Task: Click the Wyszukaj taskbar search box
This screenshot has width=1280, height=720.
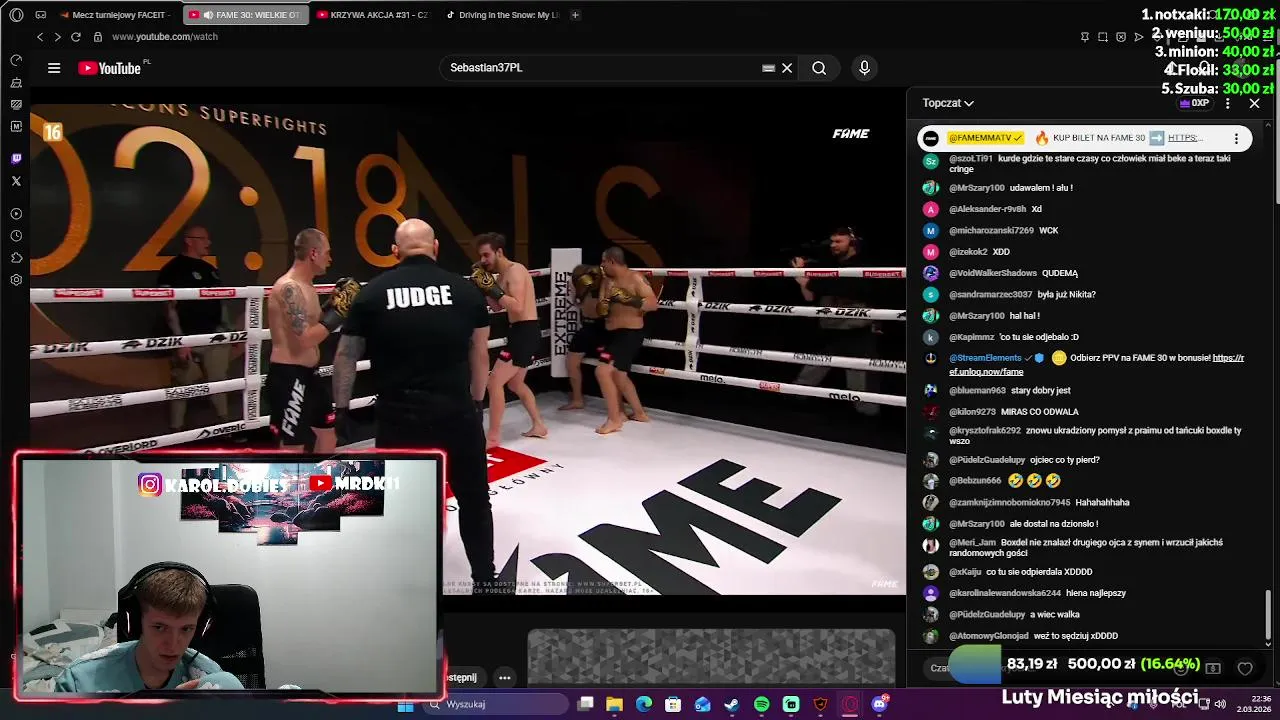Action: (495, 705)
